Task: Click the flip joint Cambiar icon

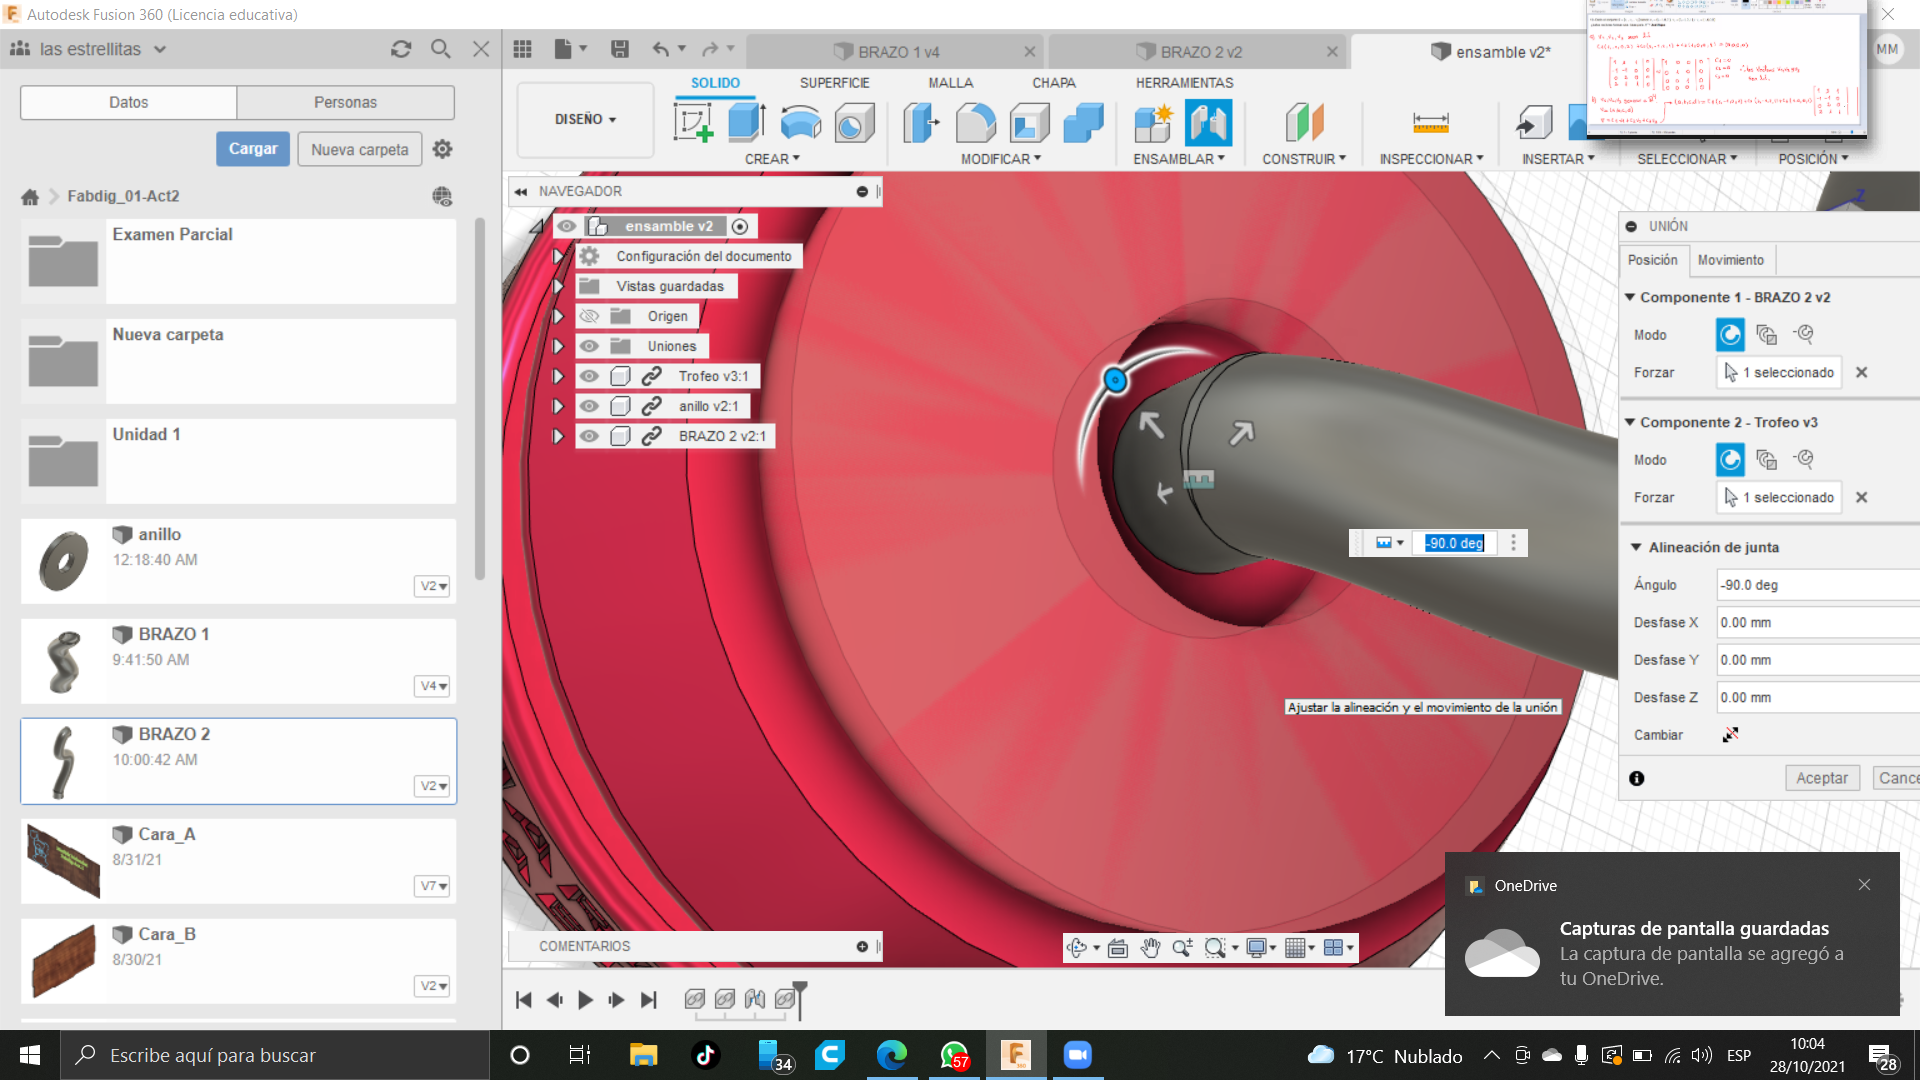Action: [x=1730, y=735]
